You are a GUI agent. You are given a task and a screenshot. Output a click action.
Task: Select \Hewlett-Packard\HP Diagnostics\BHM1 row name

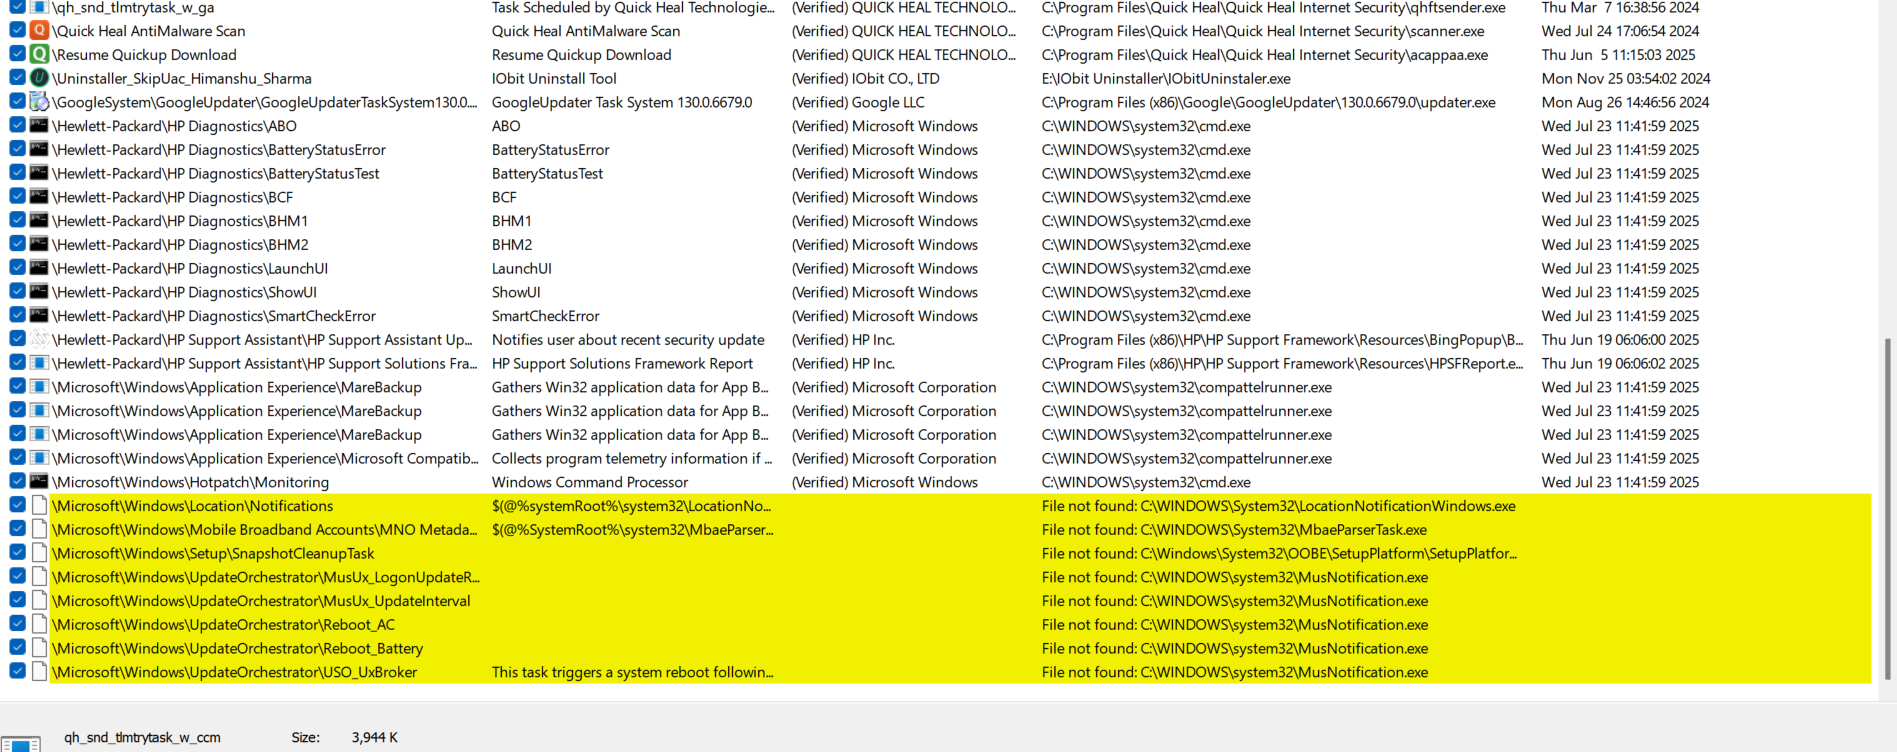[x=180, y=221]
